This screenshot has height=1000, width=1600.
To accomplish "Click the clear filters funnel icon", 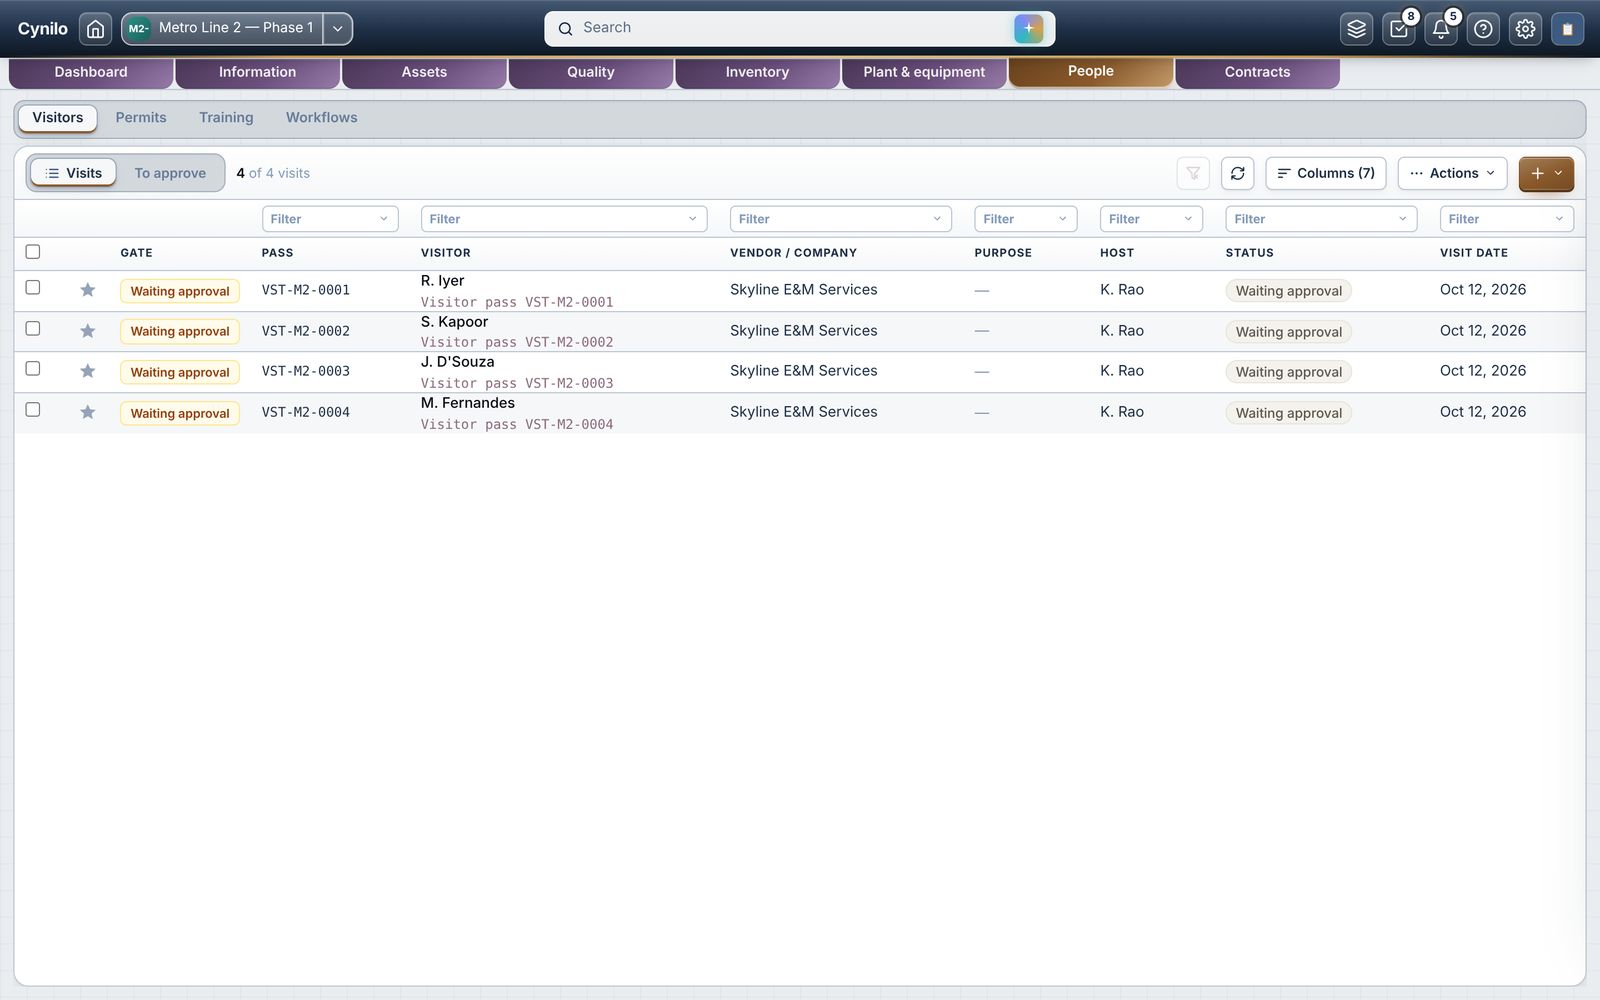I will pos(1193,173).
